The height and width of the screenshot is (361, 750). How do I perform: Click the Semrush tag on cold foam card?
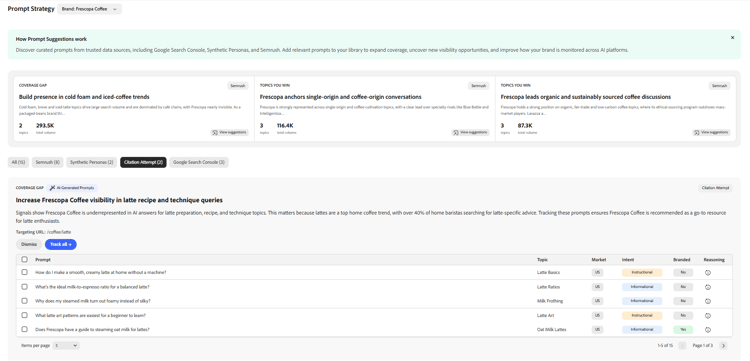[x=238, y=86]
